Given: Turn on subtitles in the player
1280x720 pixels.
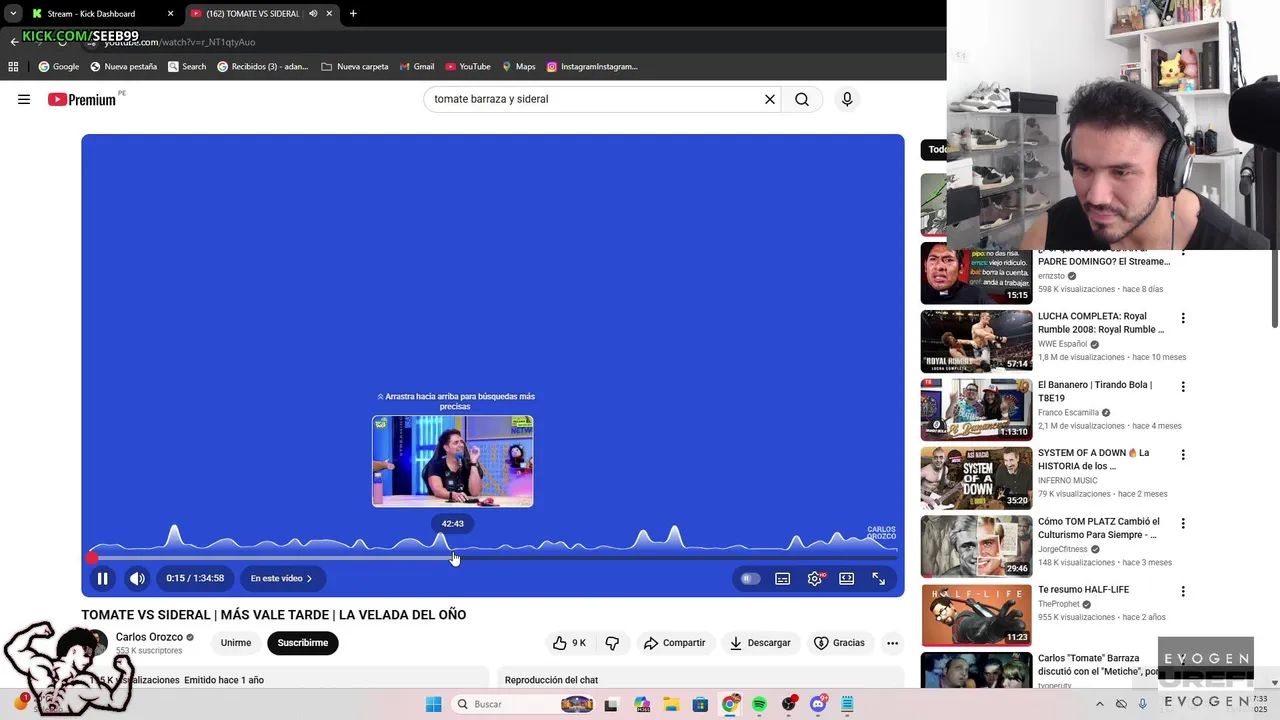Looking at the screenshot, I should 783,578.
